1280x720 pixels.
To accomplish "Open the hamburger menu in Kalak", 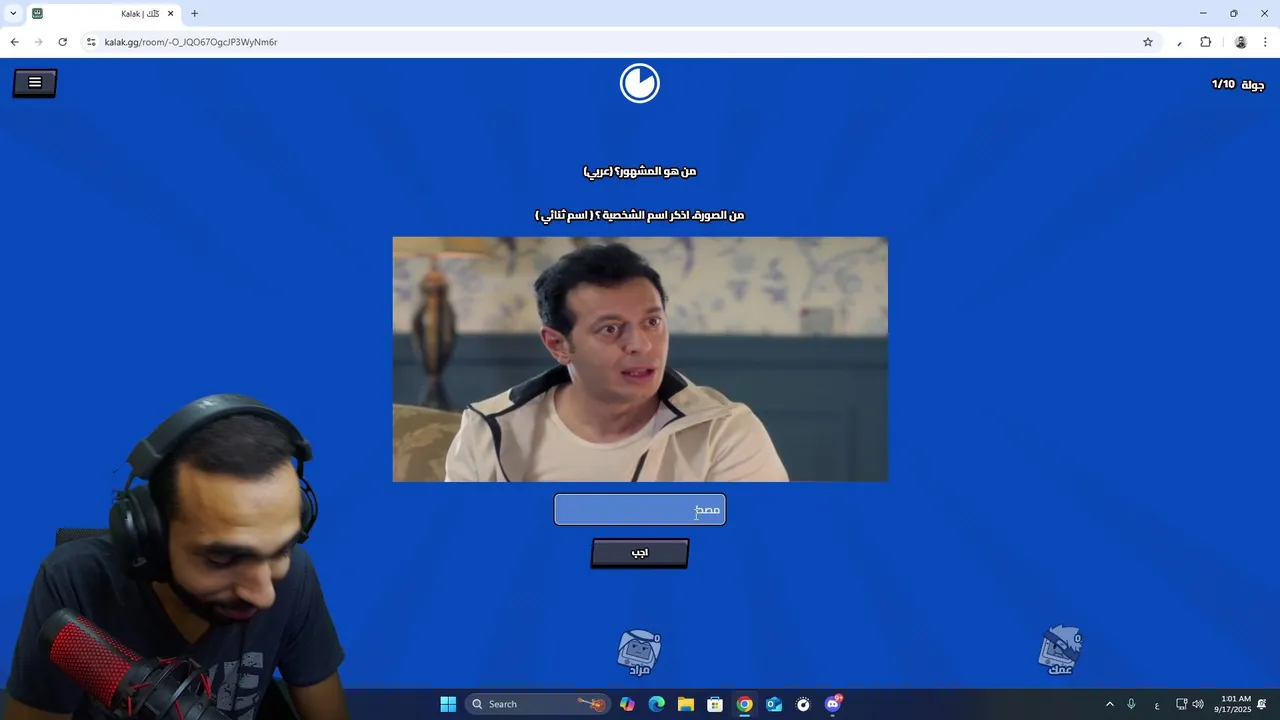I will click(35, 83).
